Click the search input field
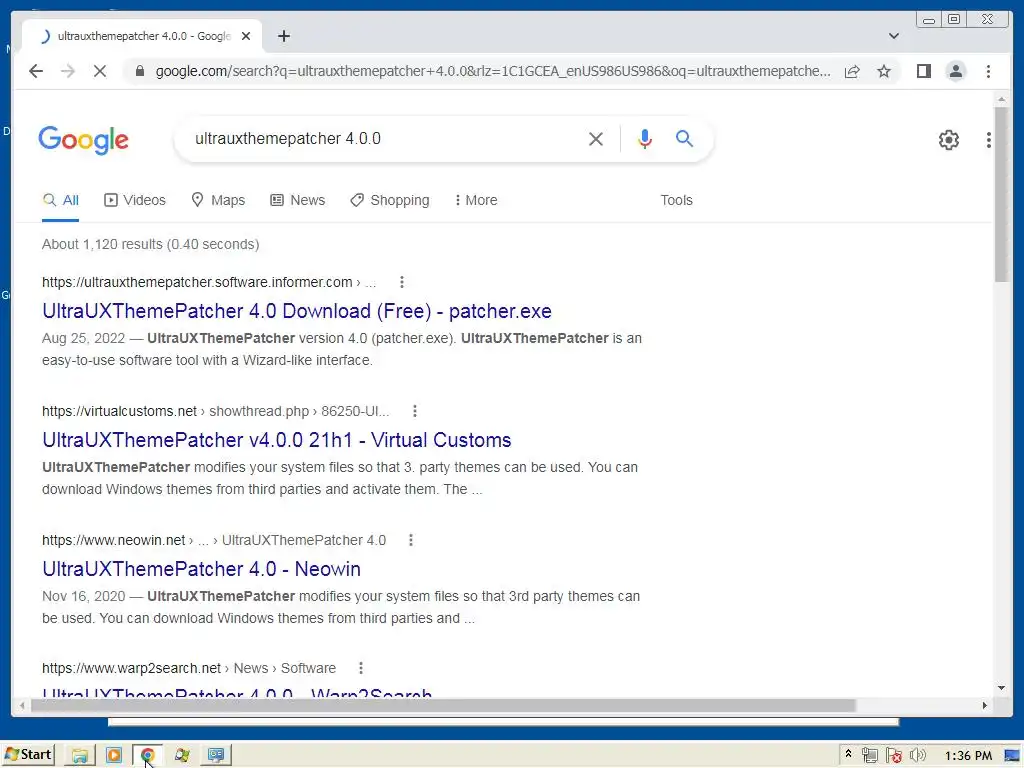This screenshot has width=1024, height=768. click(x=385, y=139)
